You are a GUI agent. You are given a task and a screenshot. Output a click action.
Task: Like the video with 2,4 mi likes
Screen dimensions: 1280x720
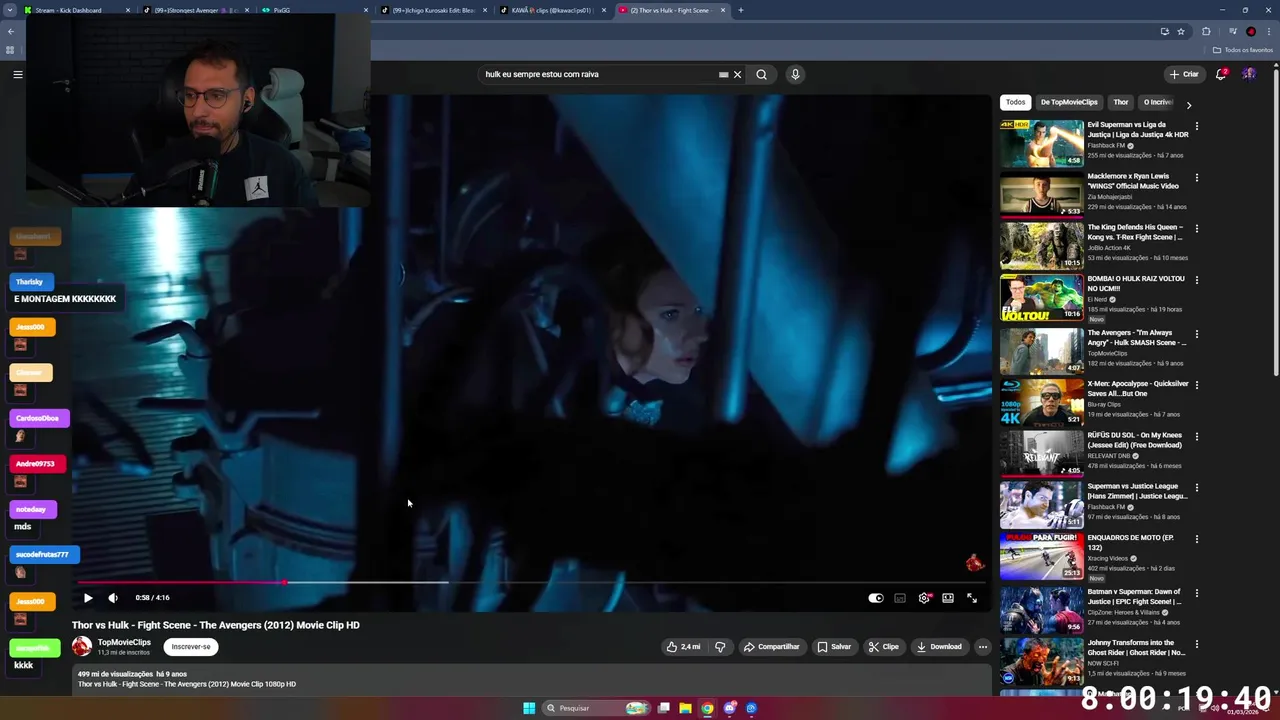pos(683,647)
